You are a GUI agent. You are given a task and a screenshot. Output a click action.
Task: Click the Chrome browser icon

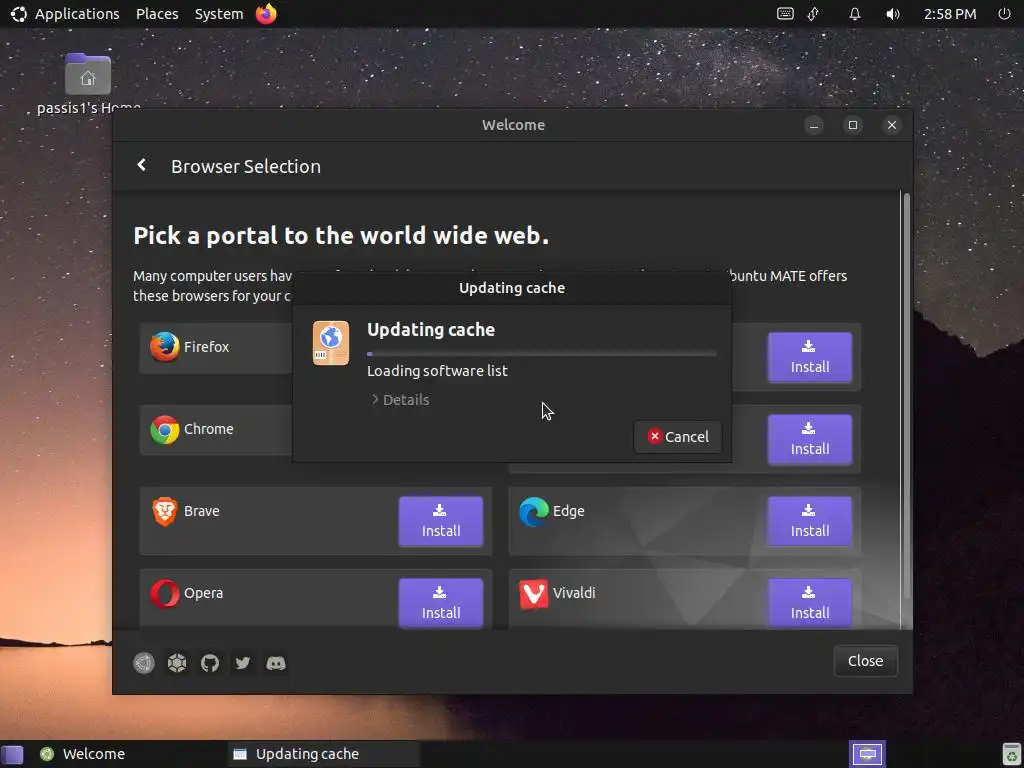165,429
